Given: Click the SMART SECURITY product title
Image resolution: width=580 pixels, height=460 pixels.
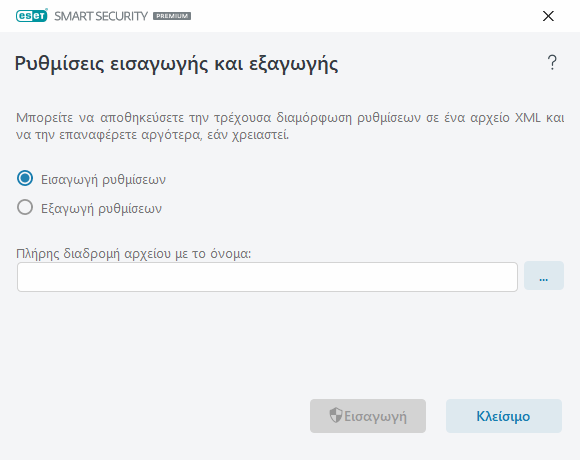Looking at the screenshot, I should (101, 16).
